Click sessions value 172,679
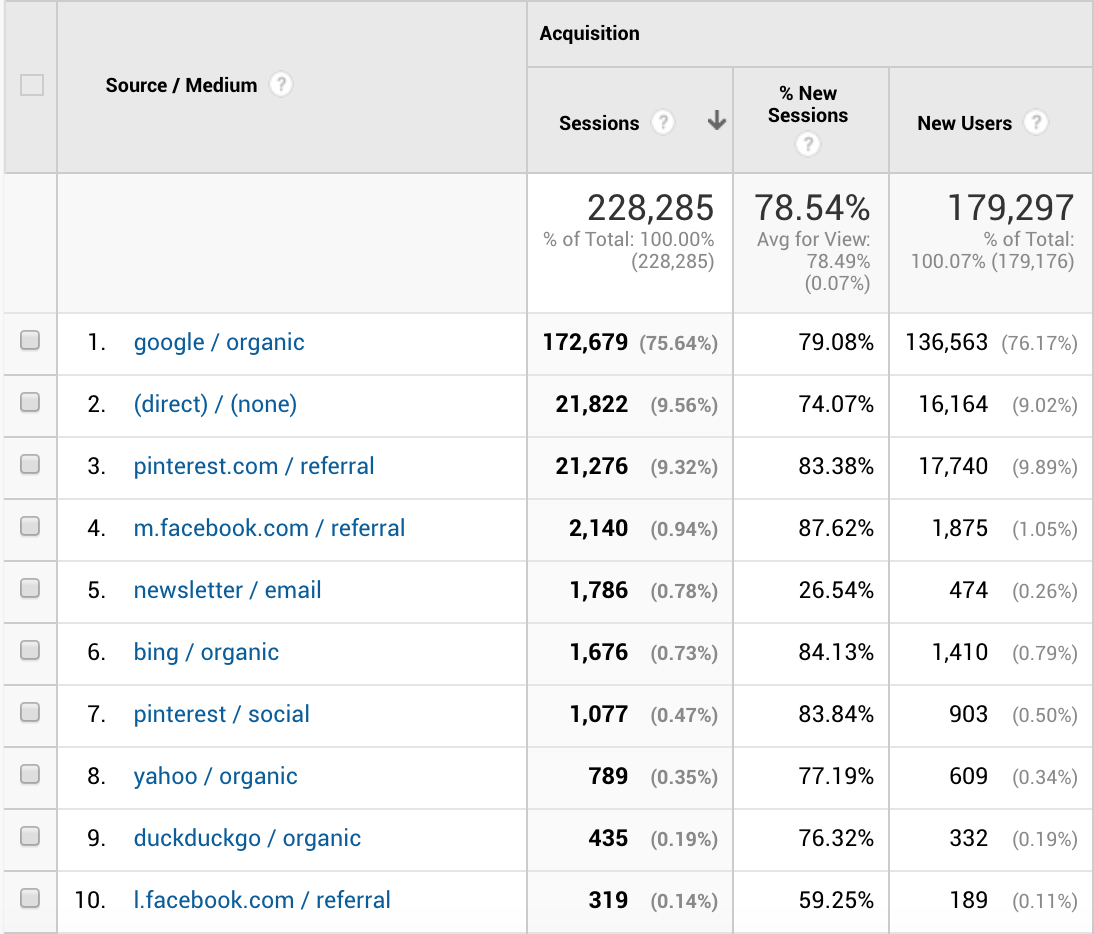This screenshot has width=1094, height=934. coord(585,342)
